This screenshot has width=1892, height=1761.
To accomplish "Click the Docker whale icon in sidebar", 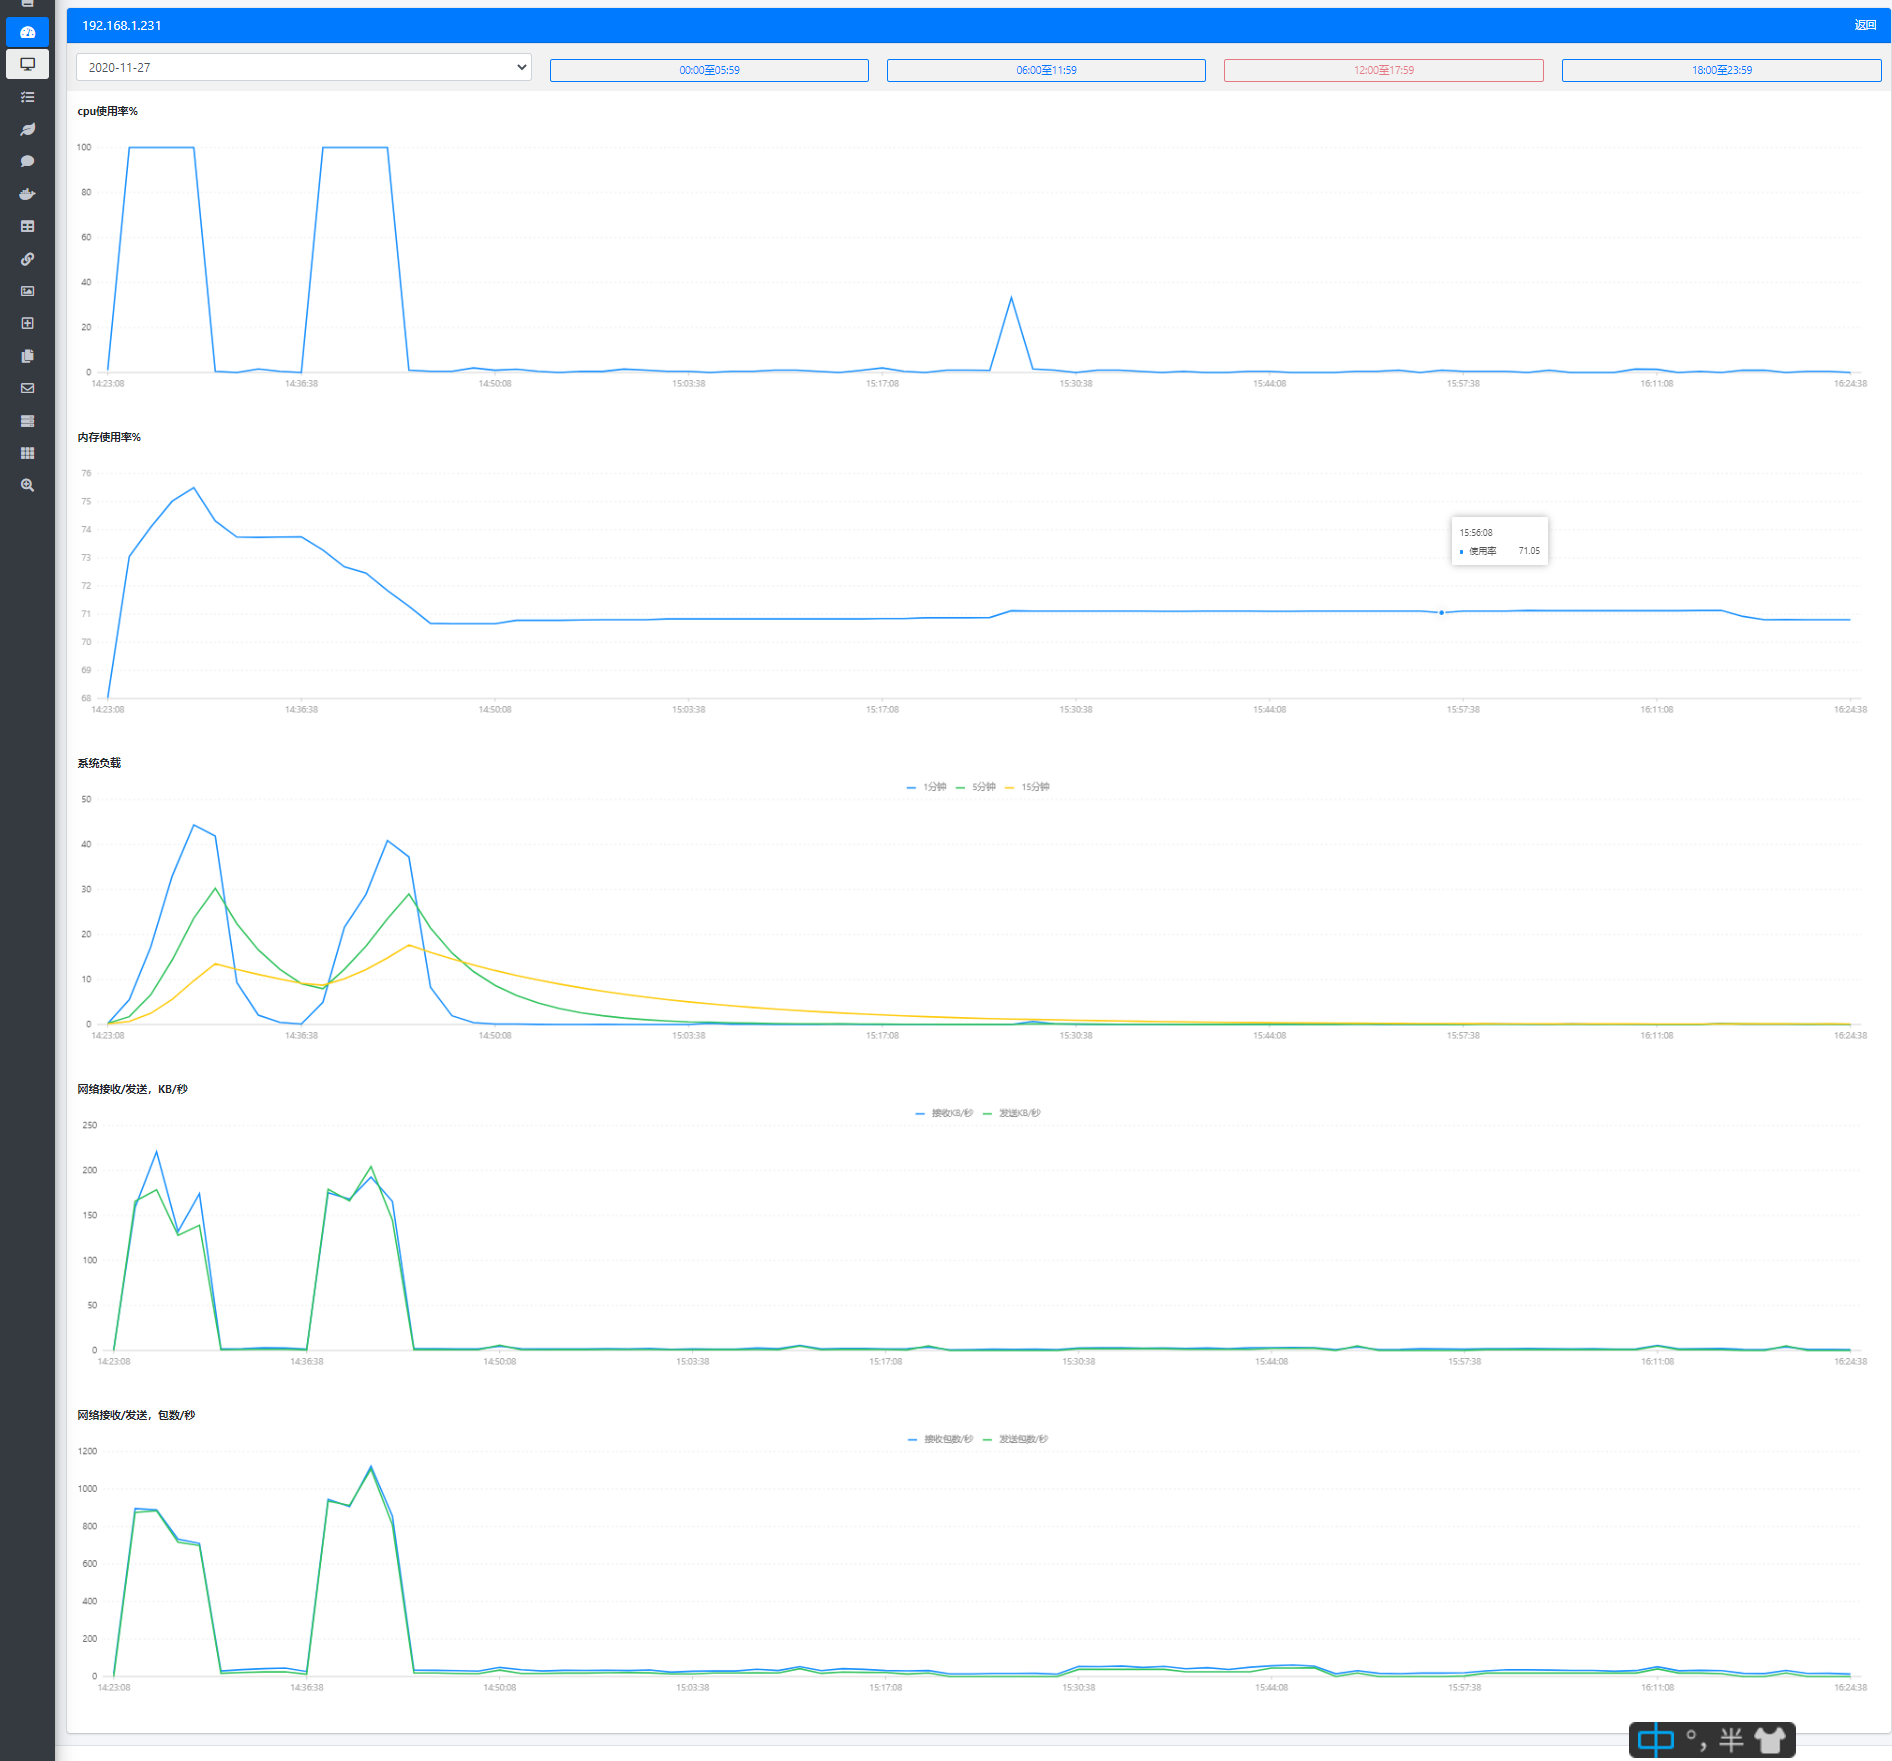I will coord(27,193).
